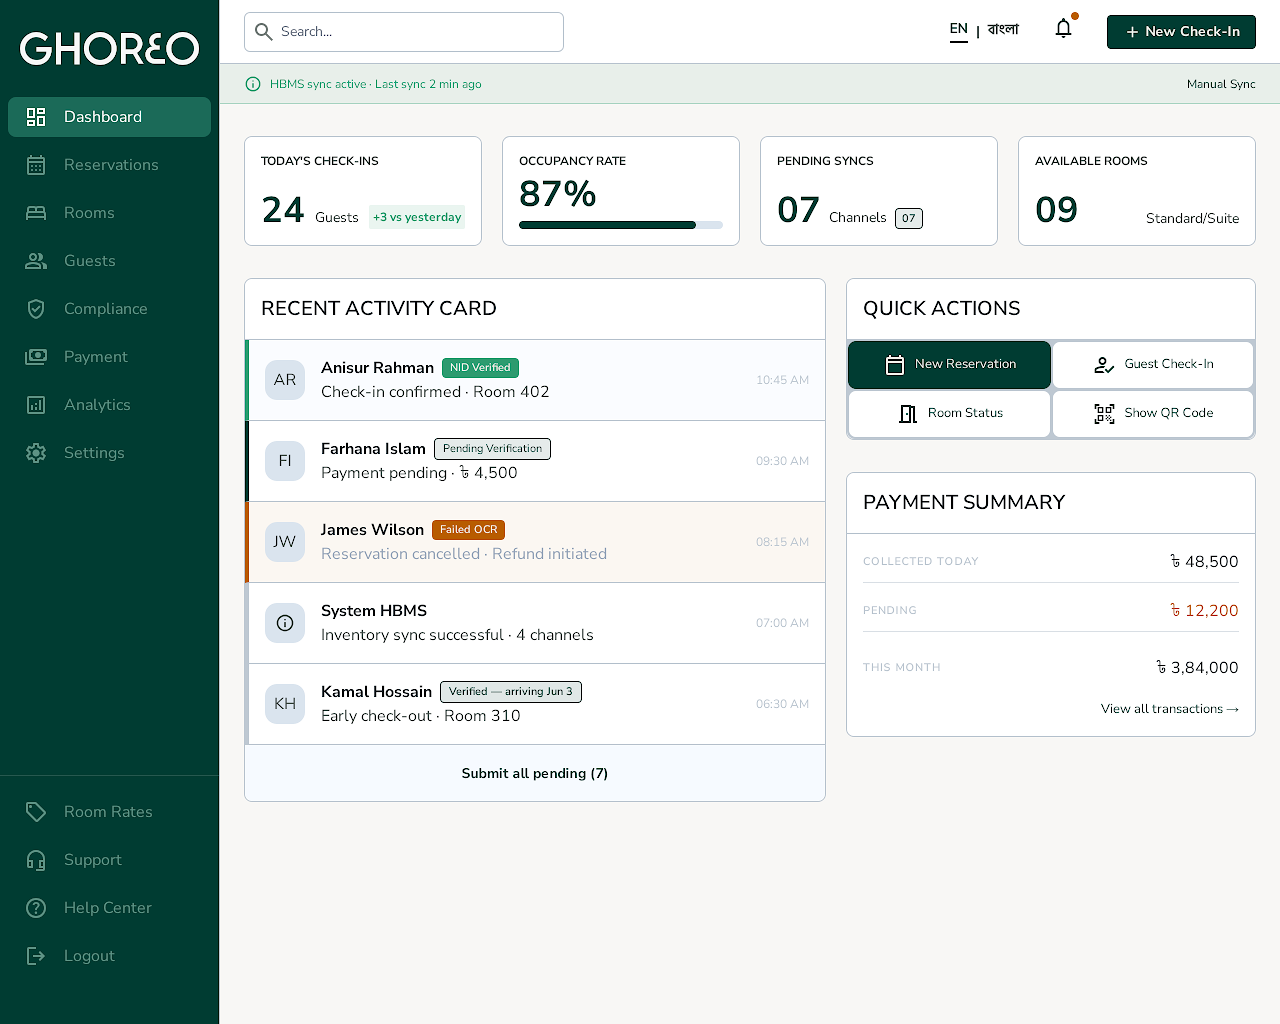Open the Payment section
Image resolution: width=1280 pixels, height=1024 pixels.
tap(110, 357)
